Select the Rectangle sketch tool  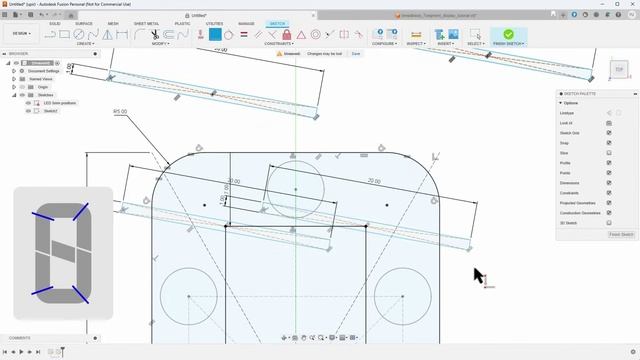click(64, 35)
